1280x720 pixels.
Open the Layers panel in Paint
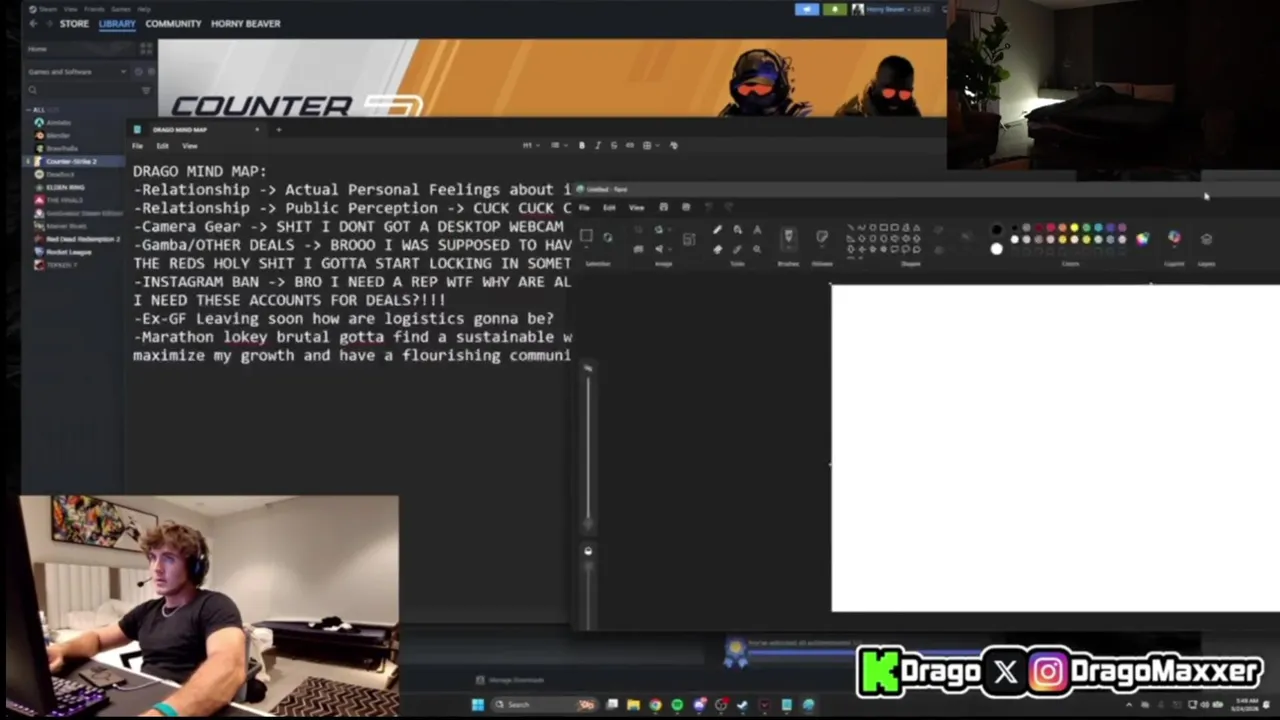pos(1206,239)
